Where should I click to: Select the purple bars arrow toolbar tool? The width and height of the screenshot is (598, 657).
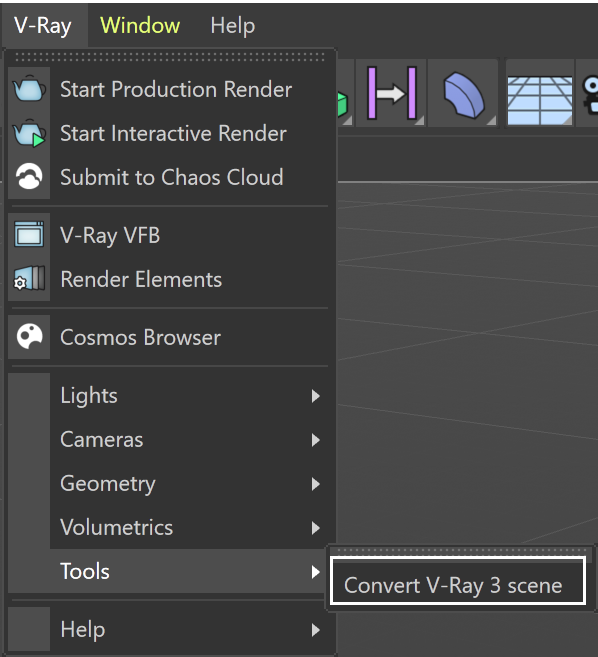(391, 93)
